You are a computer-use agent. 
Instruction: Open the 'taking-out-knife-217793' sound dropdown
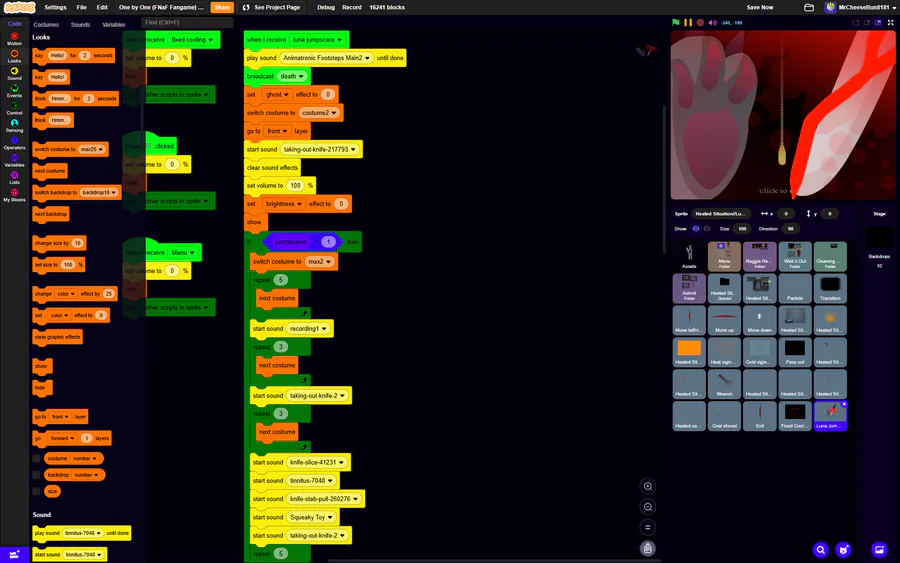[321, 149]
